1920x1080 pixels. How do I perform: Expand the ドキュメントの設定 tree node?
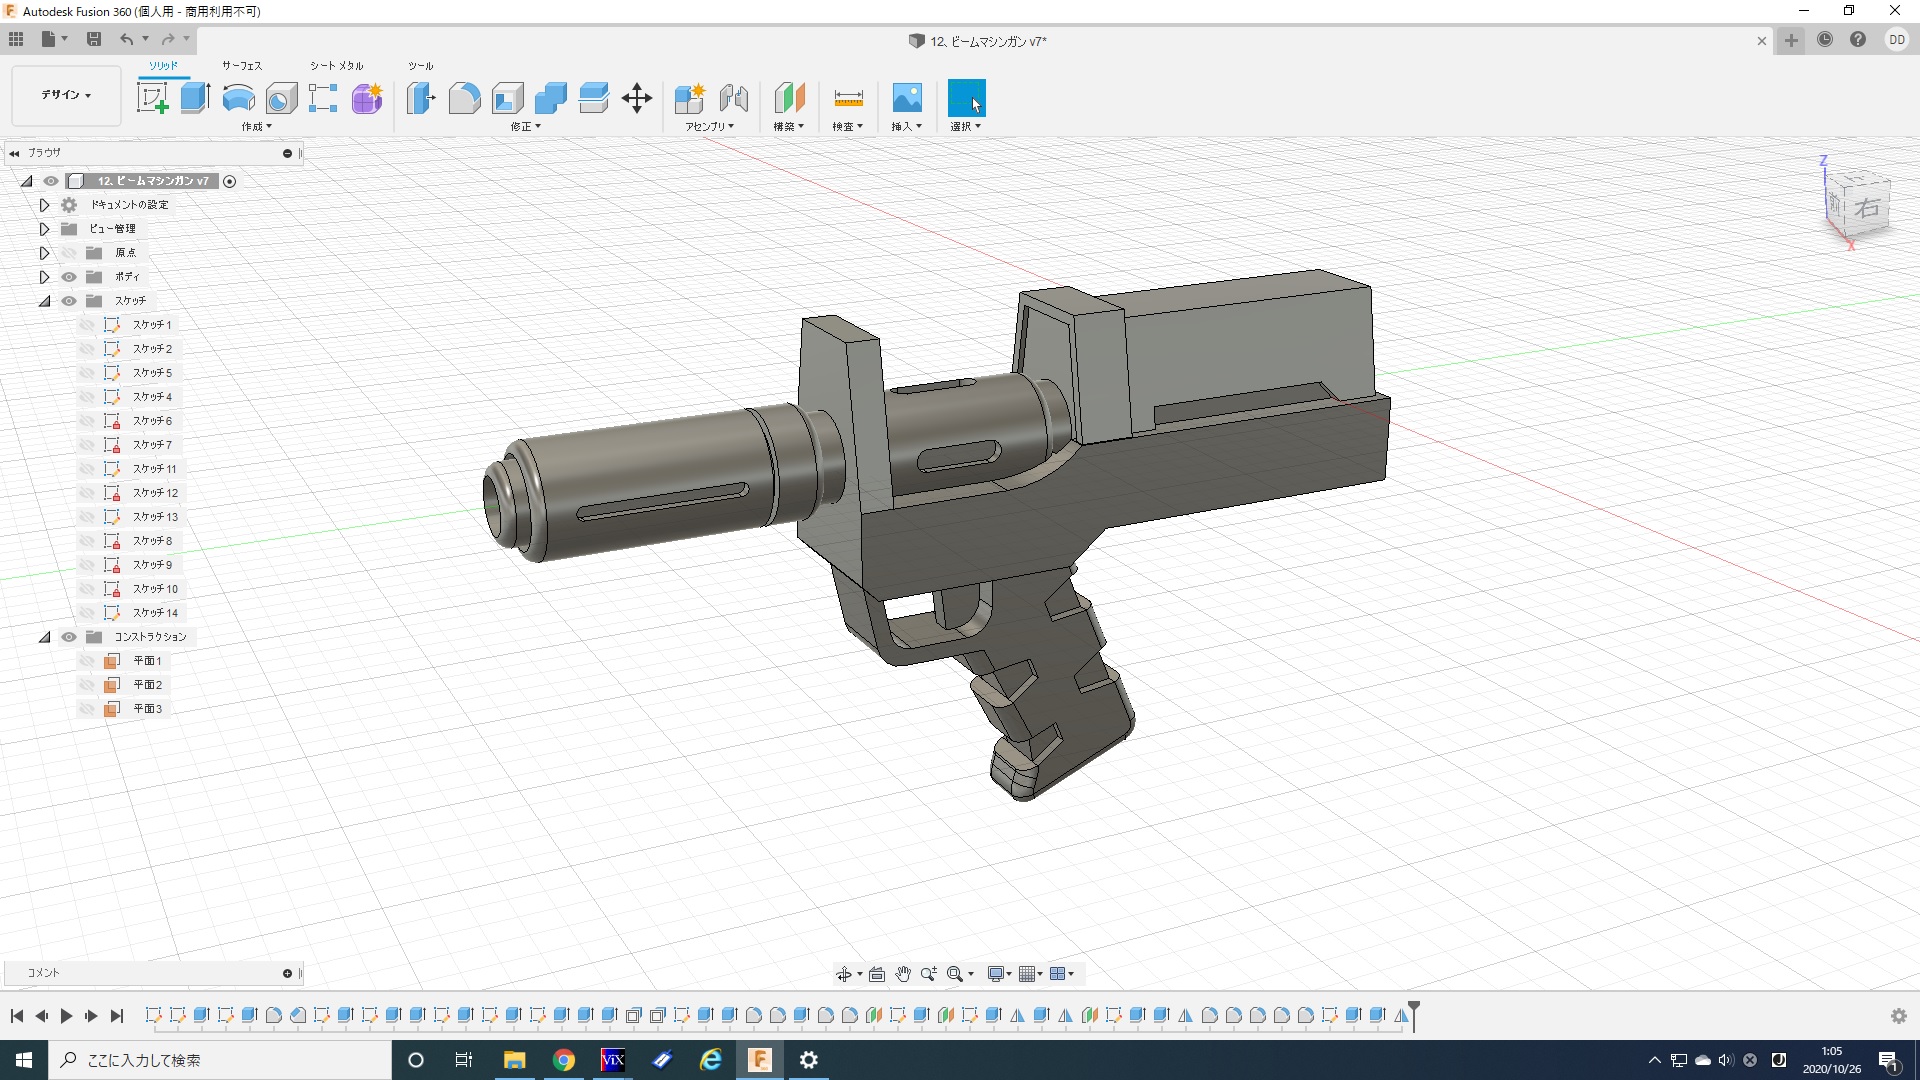coord(44,205)
